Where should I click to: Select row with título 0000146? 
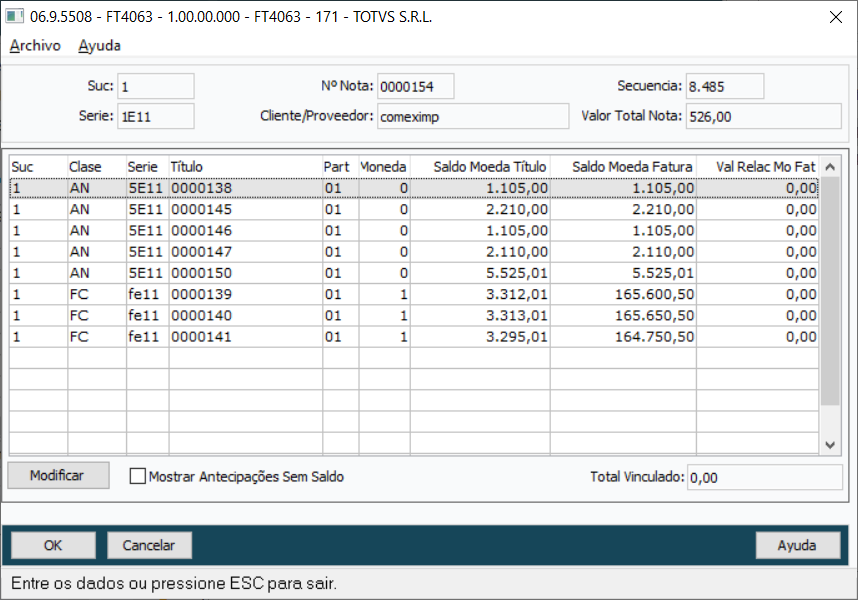pos(414,231)
